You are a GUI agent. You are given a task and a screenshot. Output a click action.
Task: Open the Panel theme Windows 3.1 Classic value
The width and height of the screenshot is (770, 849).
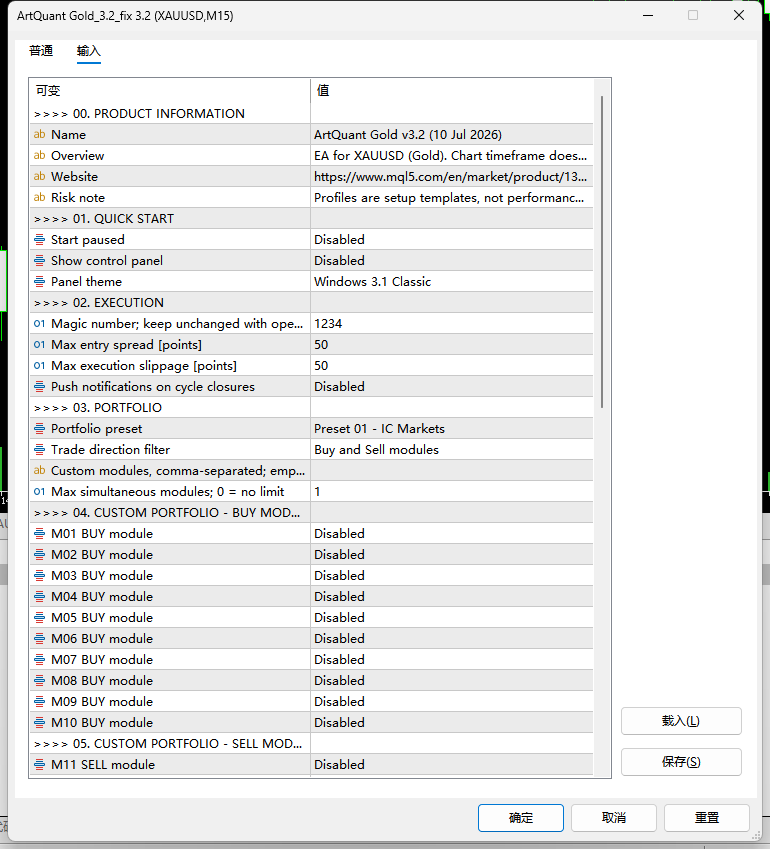(452, 282)
